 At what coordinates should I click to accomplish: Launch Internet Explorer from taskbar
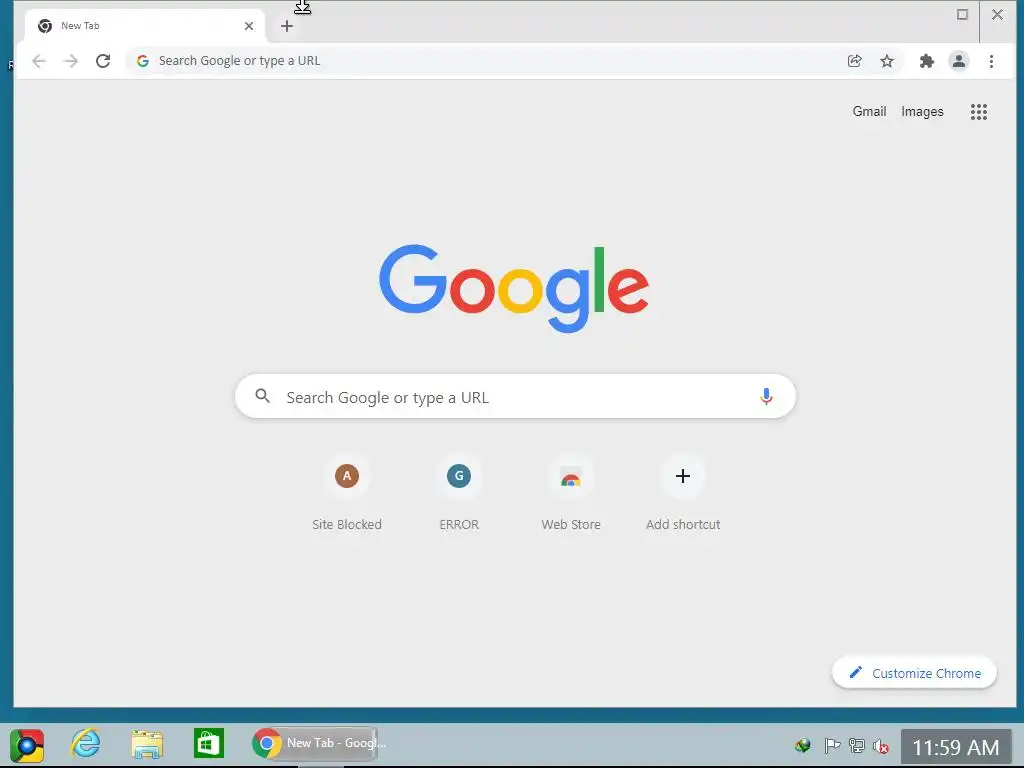86,744
